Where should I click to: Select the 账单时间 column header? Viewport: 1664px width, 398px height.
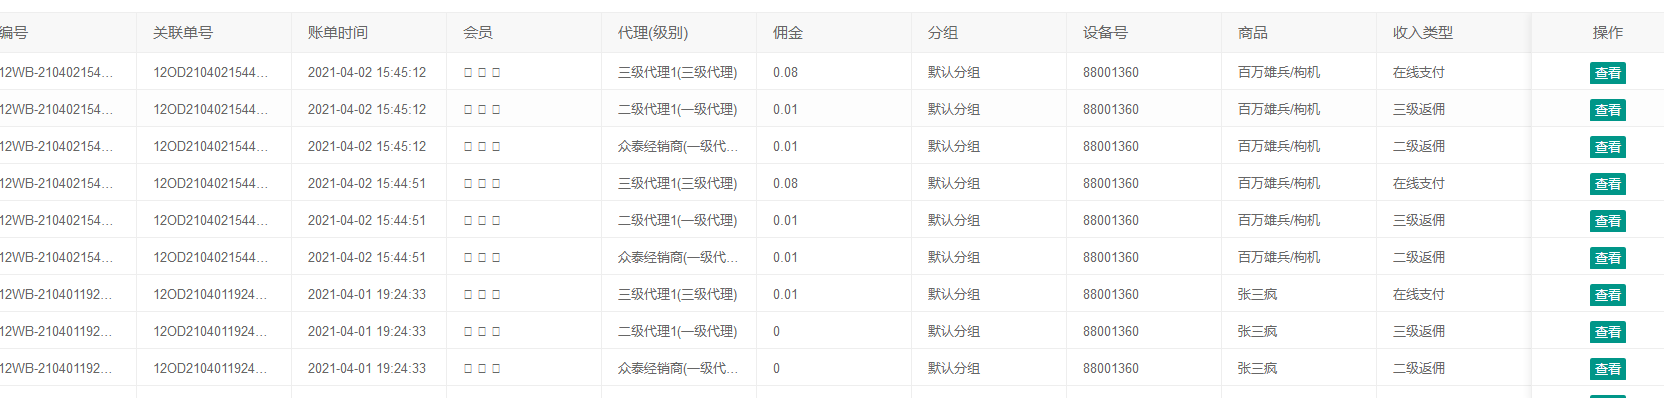pyautogui.click(x=338, y=33)
